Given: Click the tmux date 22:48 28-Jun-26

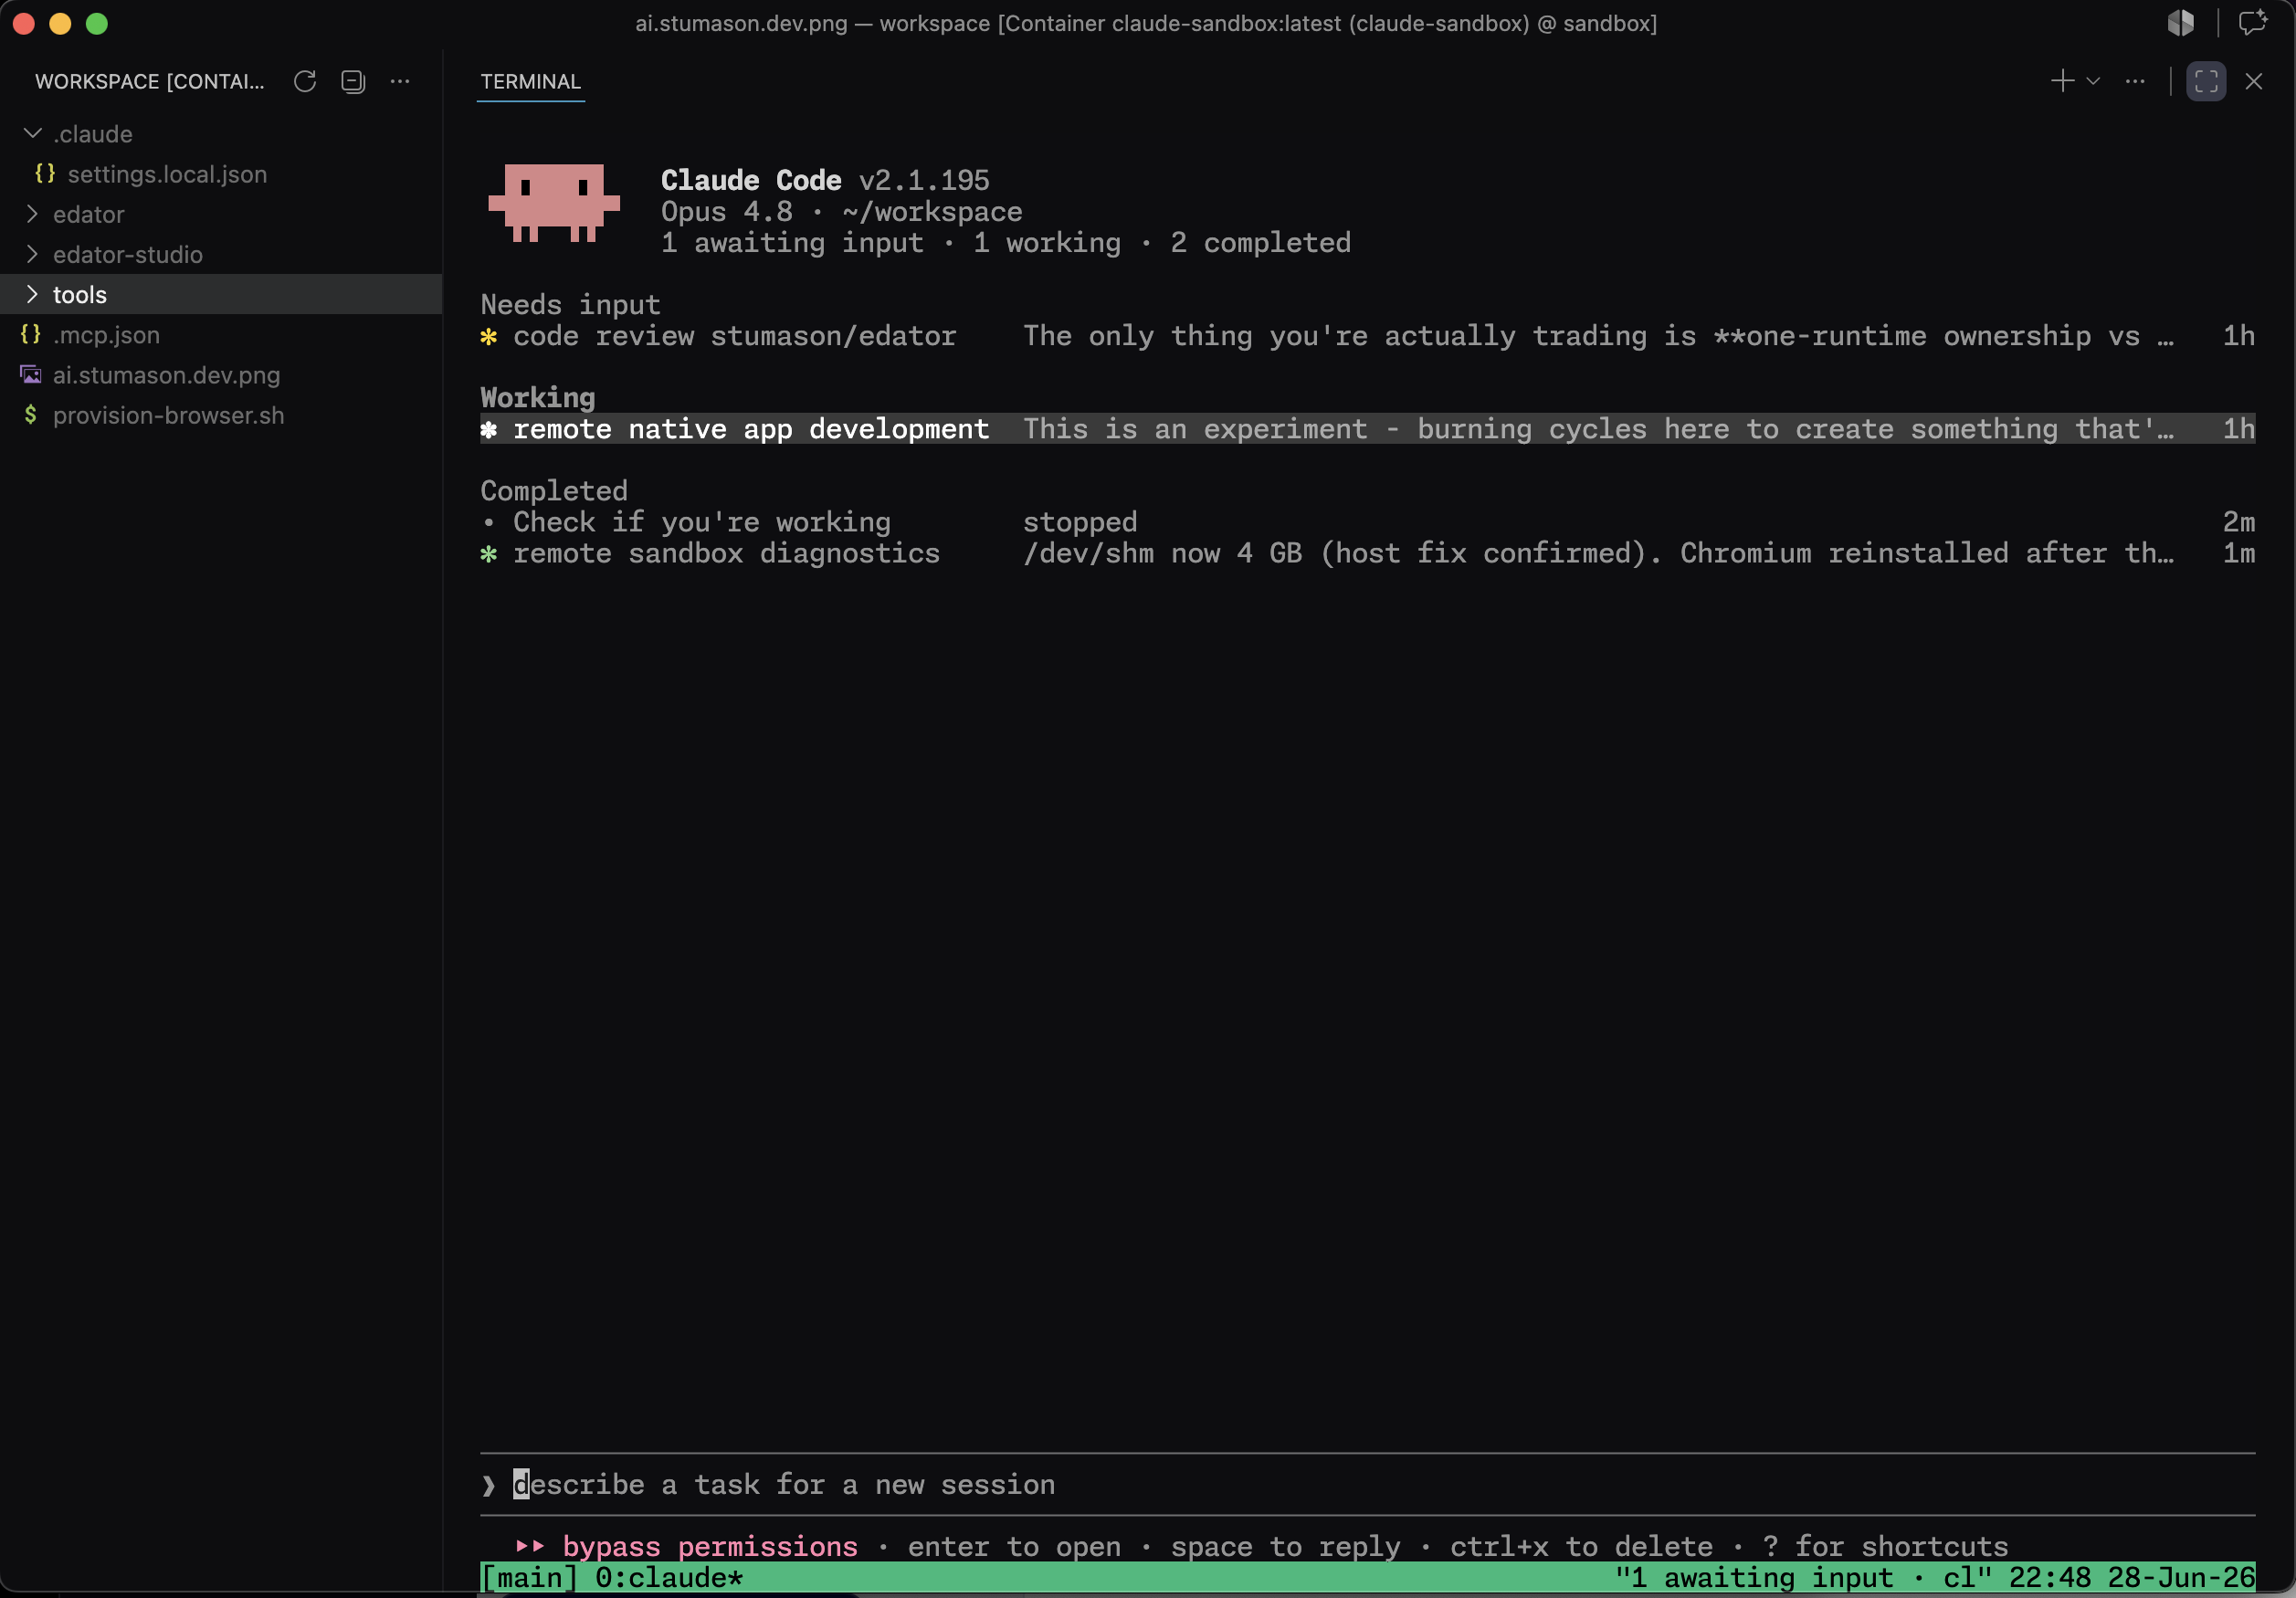Looking at the screenshot, I should tap(2132, 1578).
